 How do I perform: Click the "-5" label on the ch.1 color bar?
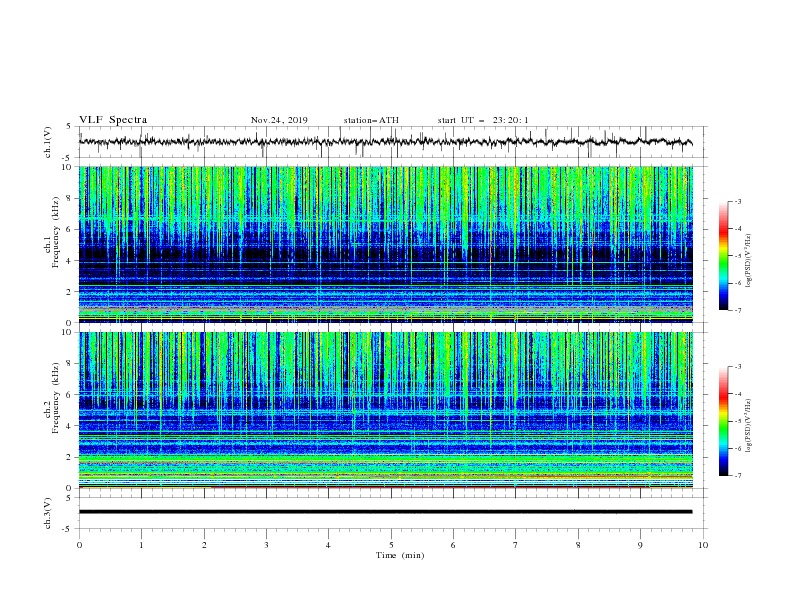click(x=737, y=256)
